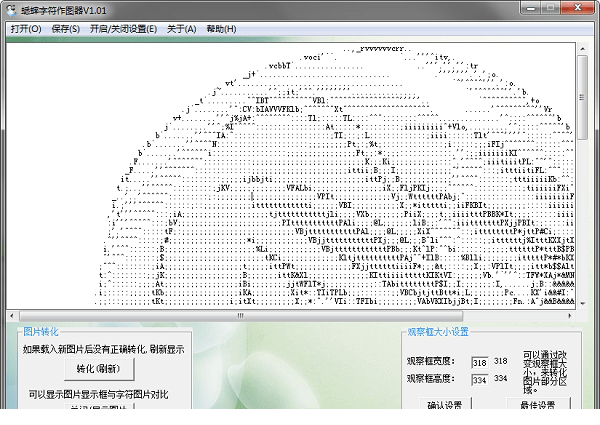Click the 最佳设置 button
Image resolution: width=600 pixels, height=425 pixels.
coord(538,404)
